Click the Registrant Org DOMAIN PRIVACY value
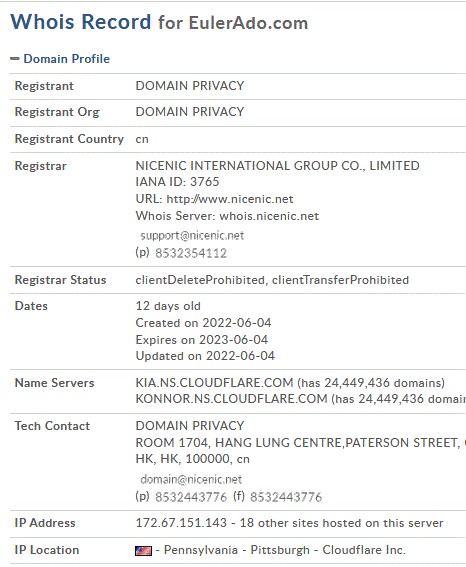 pos(190,112)
